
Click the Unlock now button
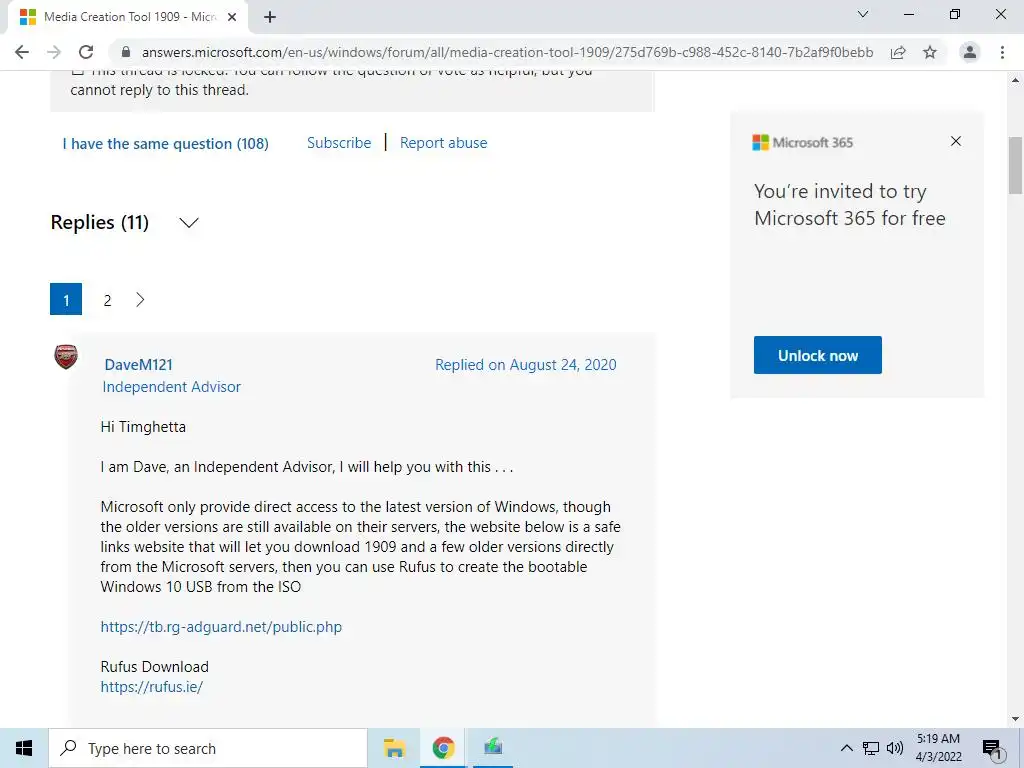tap(818, 355)
